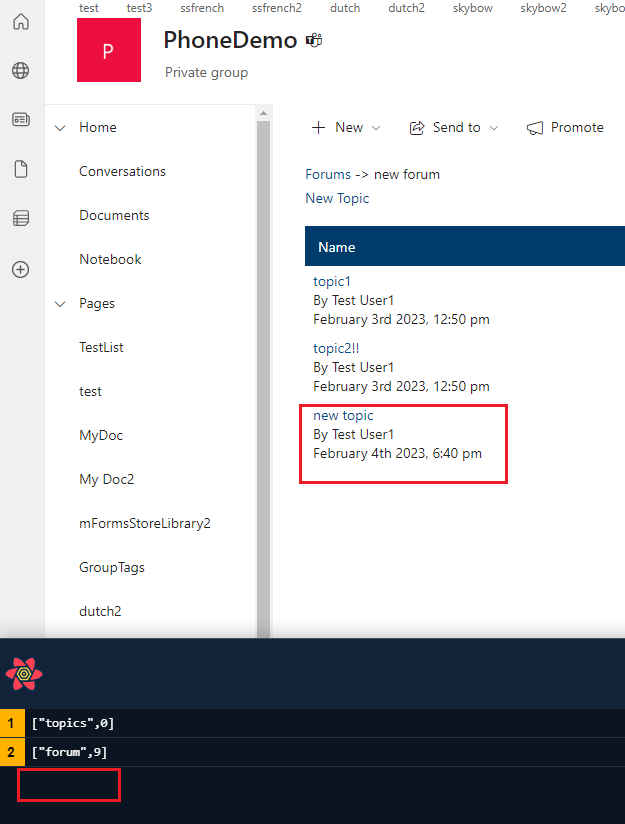The height and width of the screenshot is (824, 625).
Task: Select the ["topics",0] query row
Action: pos(73,723)
